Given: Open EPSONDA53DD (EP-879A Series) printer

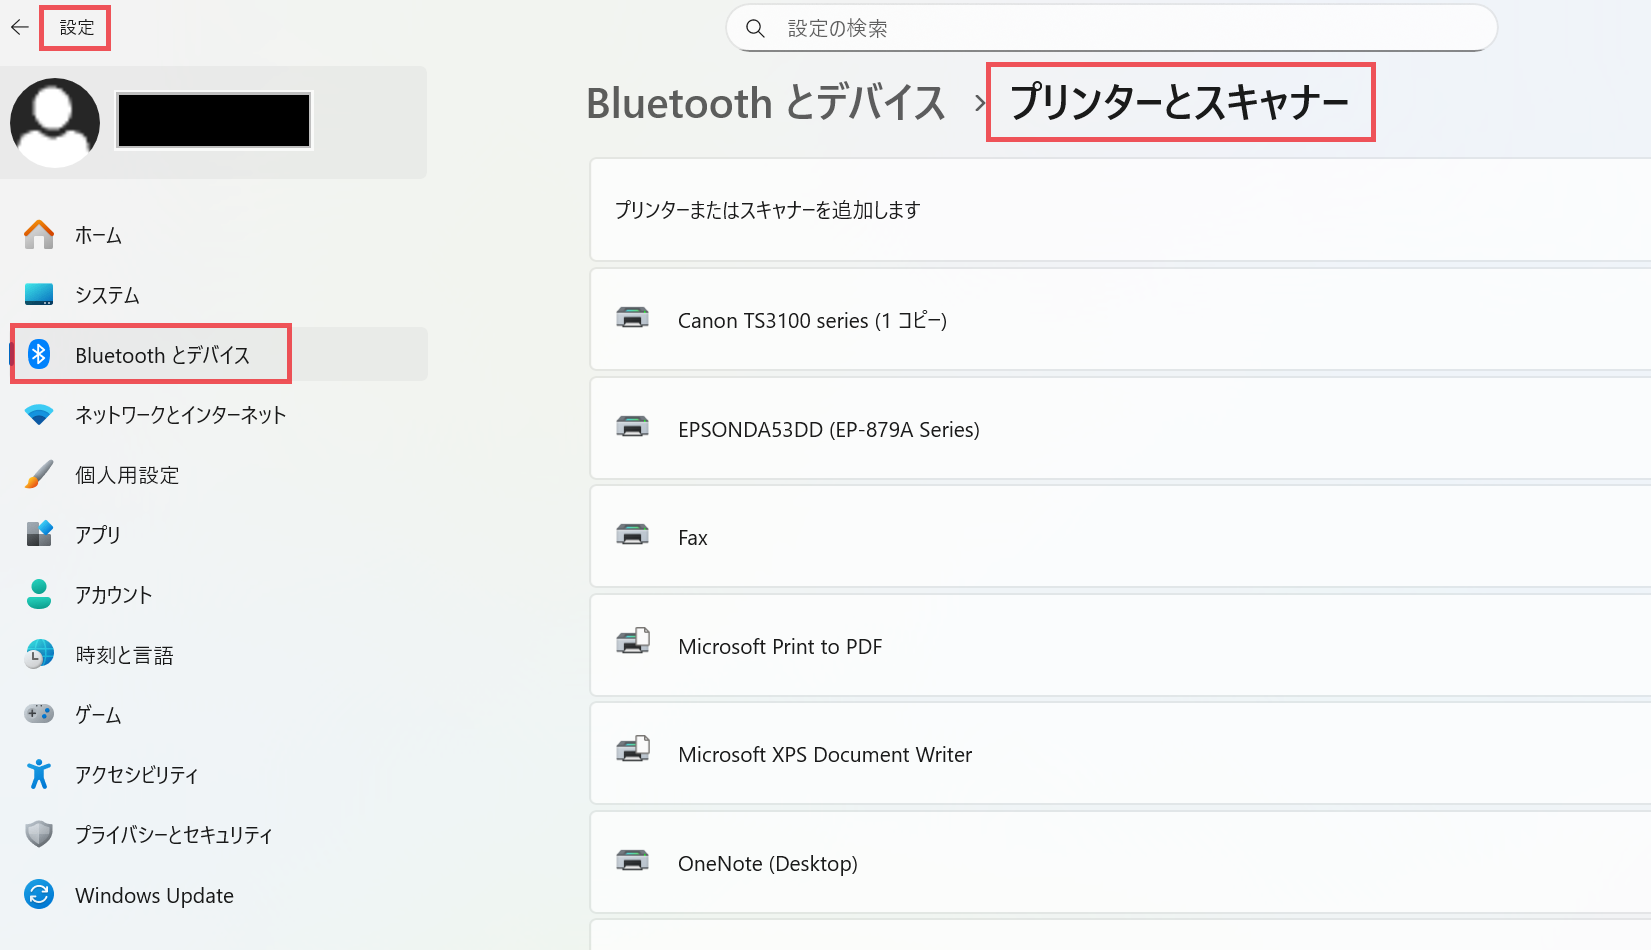Looking at the screenshot, I should click(828, 429).
